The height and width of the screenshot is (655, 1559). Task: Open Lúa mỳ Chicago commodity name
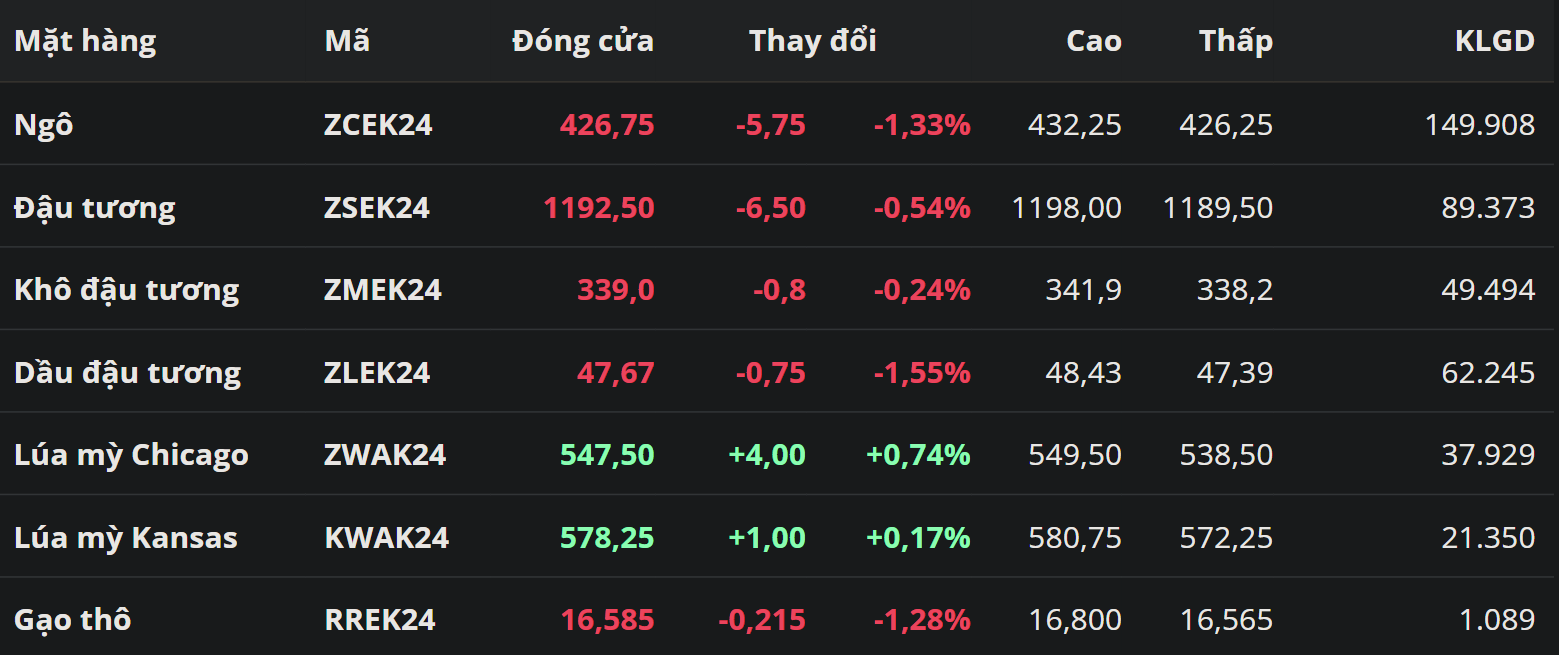(131, 455)
